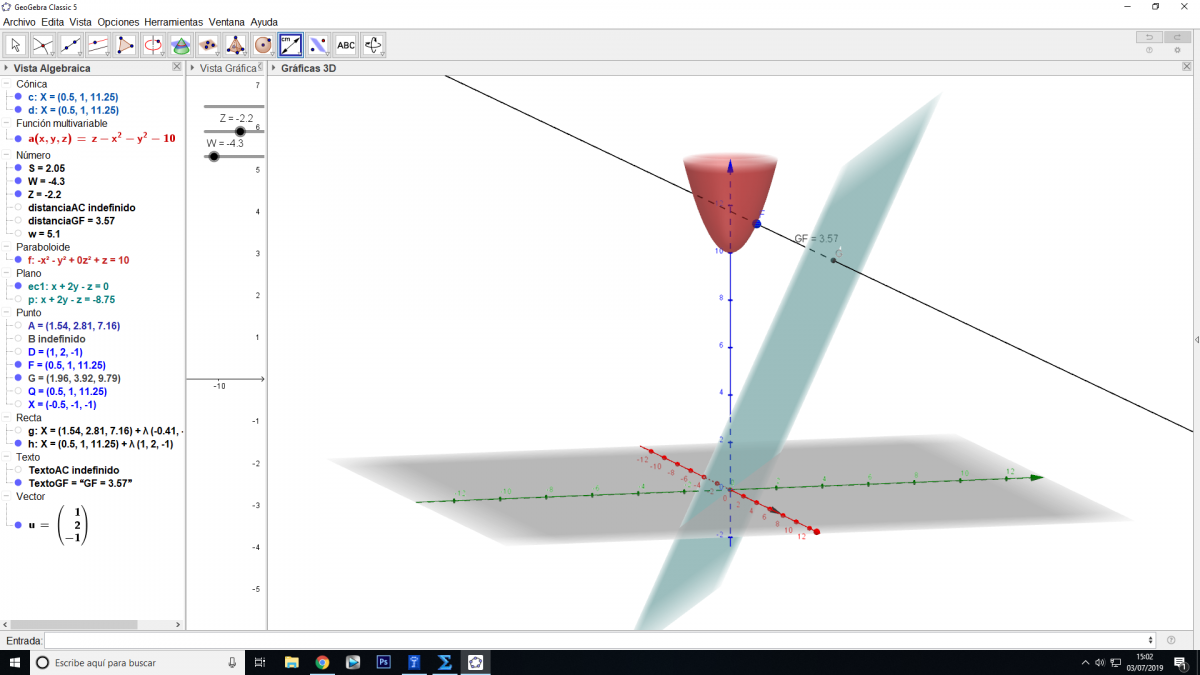Collapse the Número category
This screenshot has width=1200, height=675.
pos(7,155)
